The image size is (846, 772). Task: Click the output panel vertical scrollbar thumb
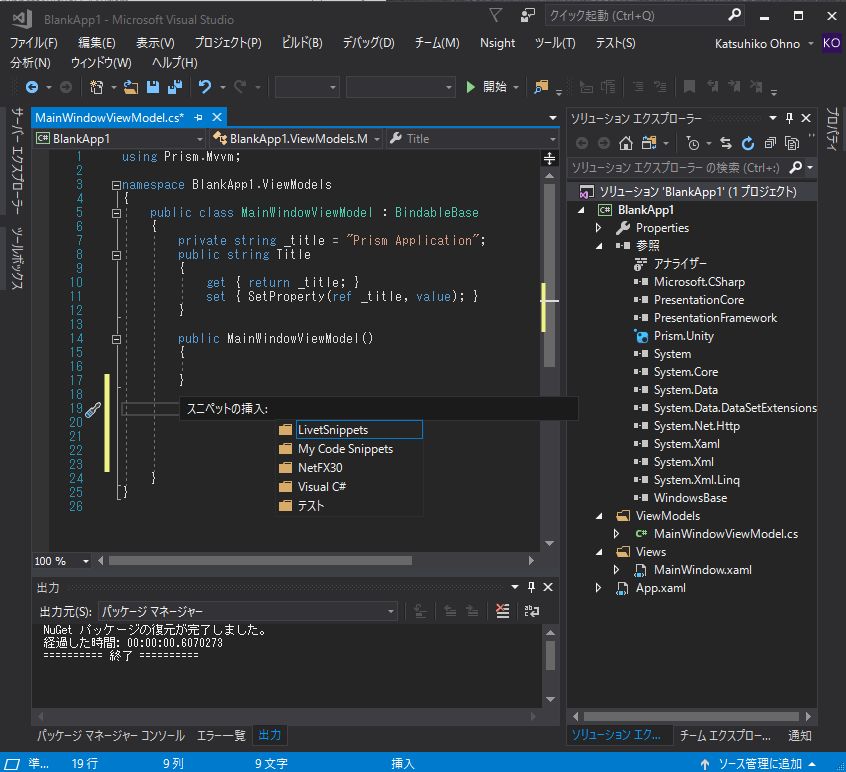(550, 655)
